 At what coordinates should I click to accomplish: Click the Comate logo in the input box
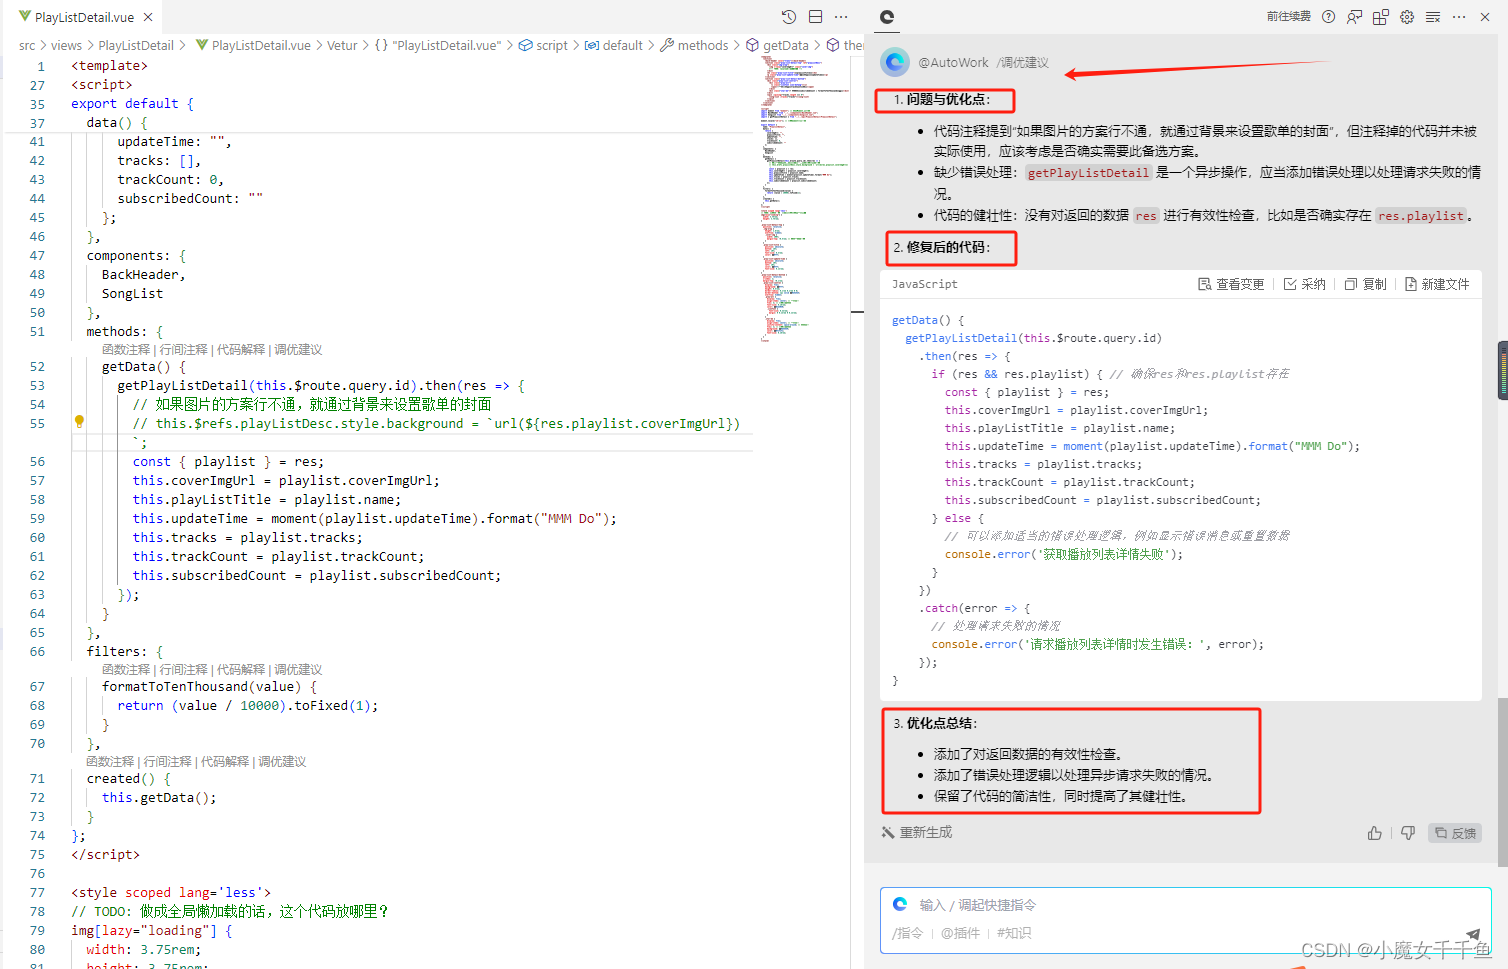(x=900, y=904)
